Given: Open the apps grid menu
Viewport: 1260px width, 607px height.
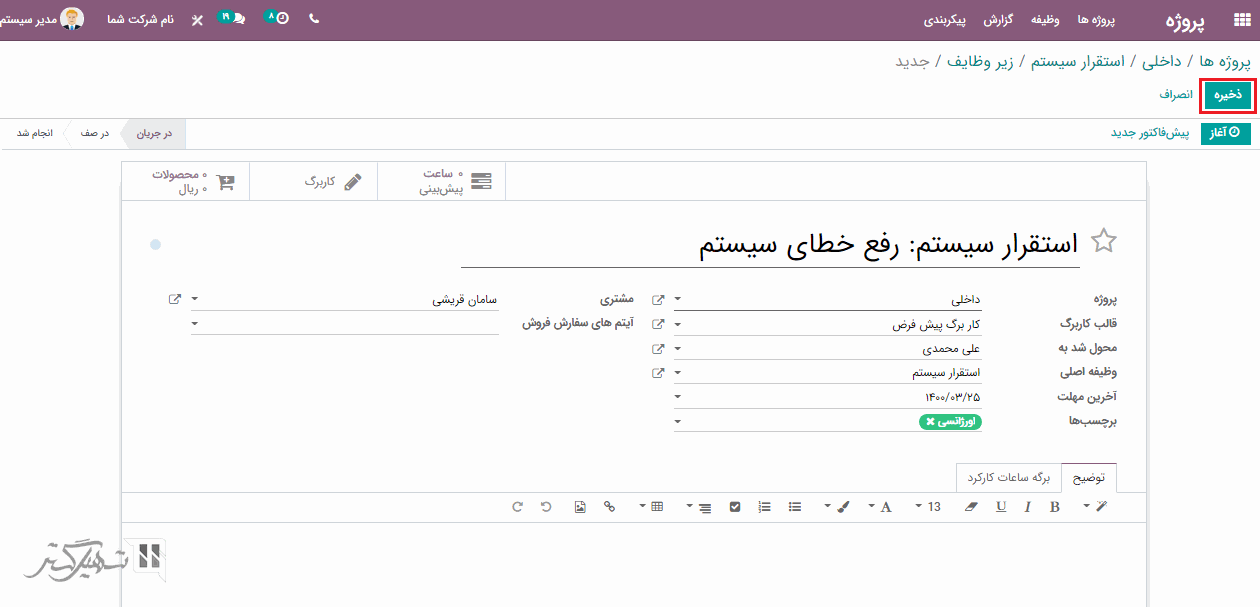Looking at the screenshot, I should [x=1227, y=19].
